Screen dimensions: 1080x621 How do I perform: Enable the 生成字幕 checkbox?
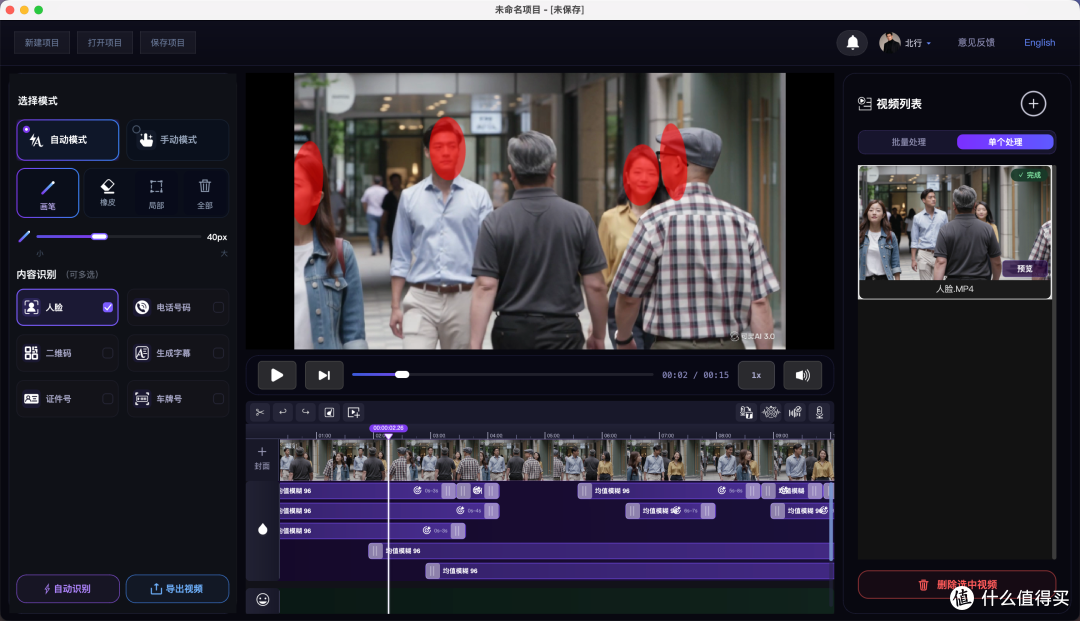[218, 353]
